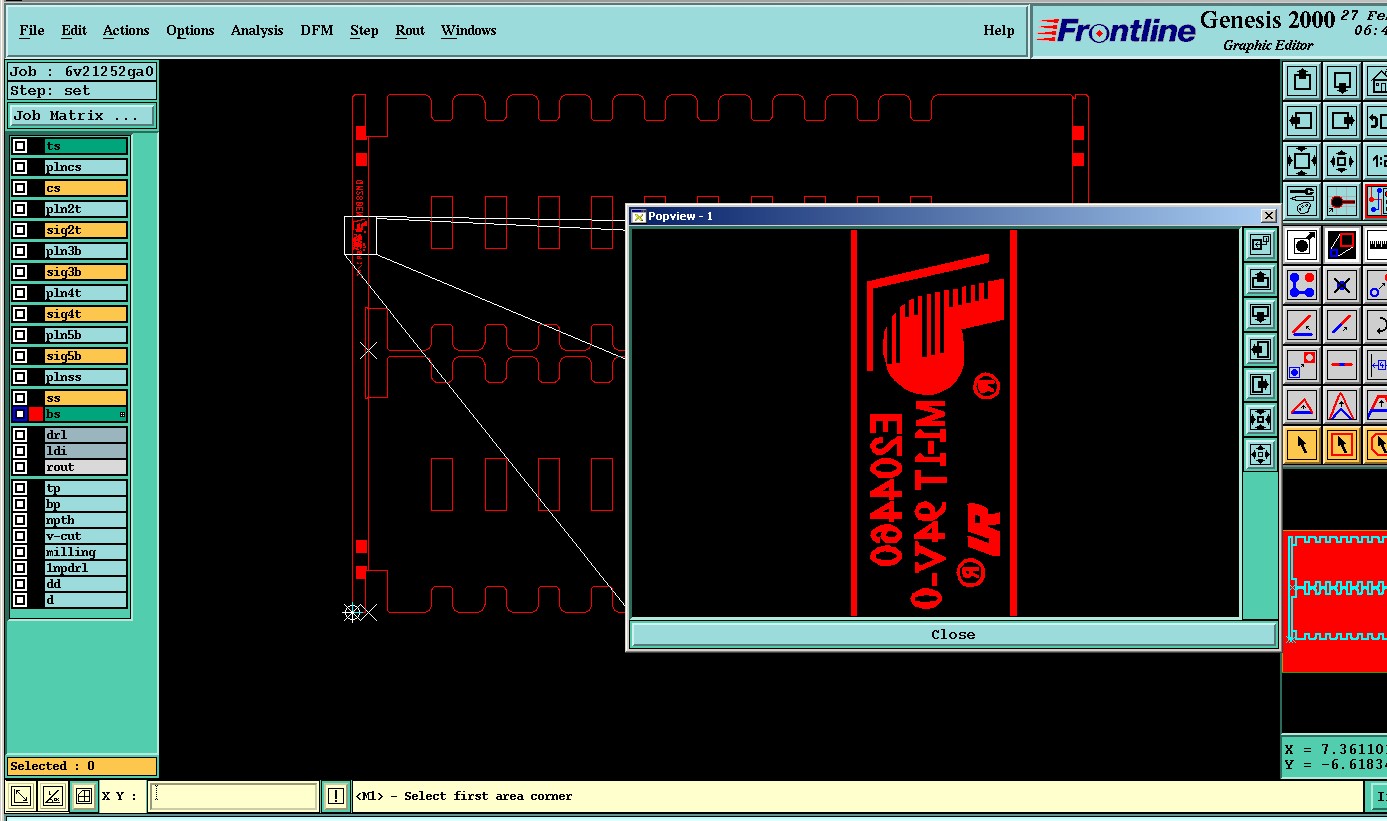Viewport: 1387px width, 821px height.
Task: Click the diagonal arrow icon at bottom left
Action: (x=20, y=796)
